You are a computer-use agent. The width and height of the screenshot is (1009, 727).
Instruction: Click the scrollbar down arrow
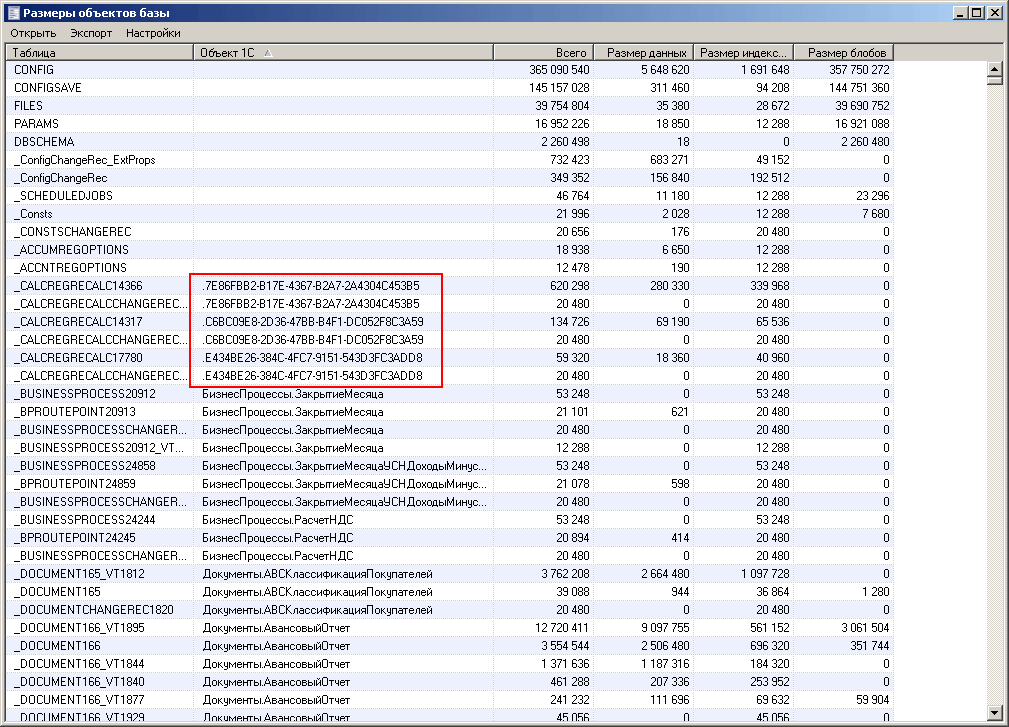995,713
